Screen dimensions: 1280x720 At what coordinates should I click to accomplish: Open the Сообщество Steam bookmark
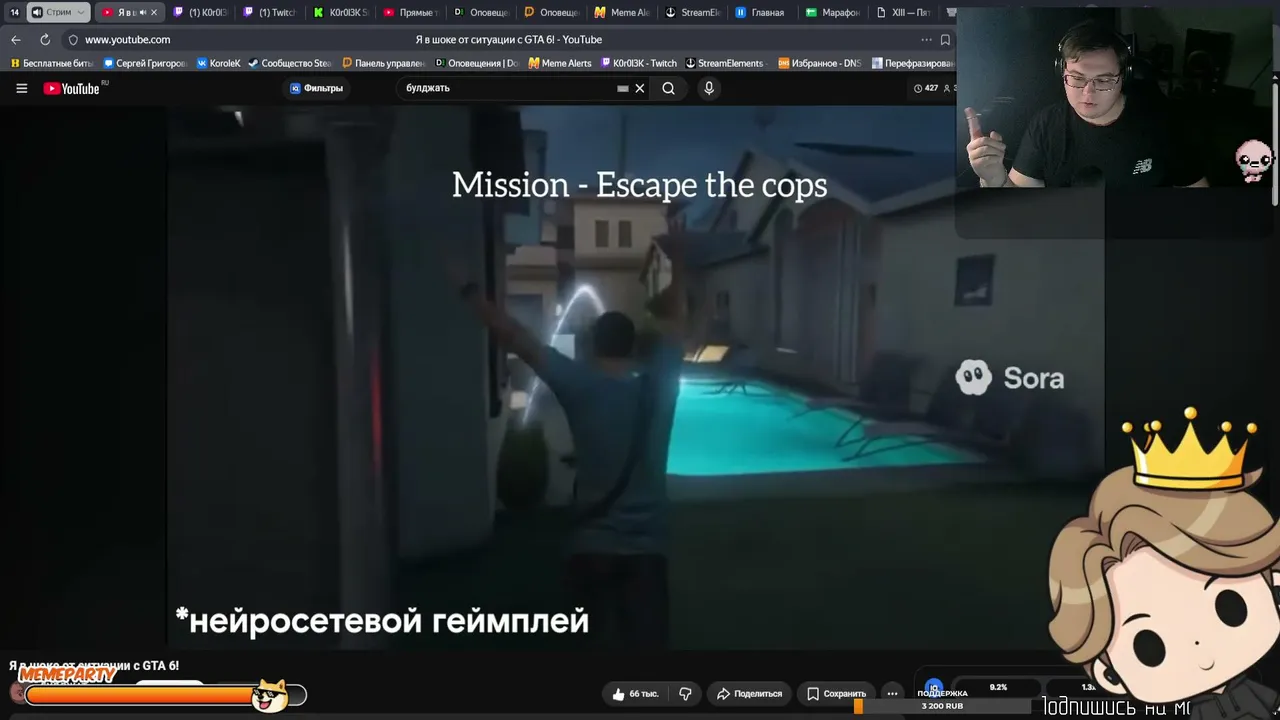pyautogui.click(x=290, y=63)
